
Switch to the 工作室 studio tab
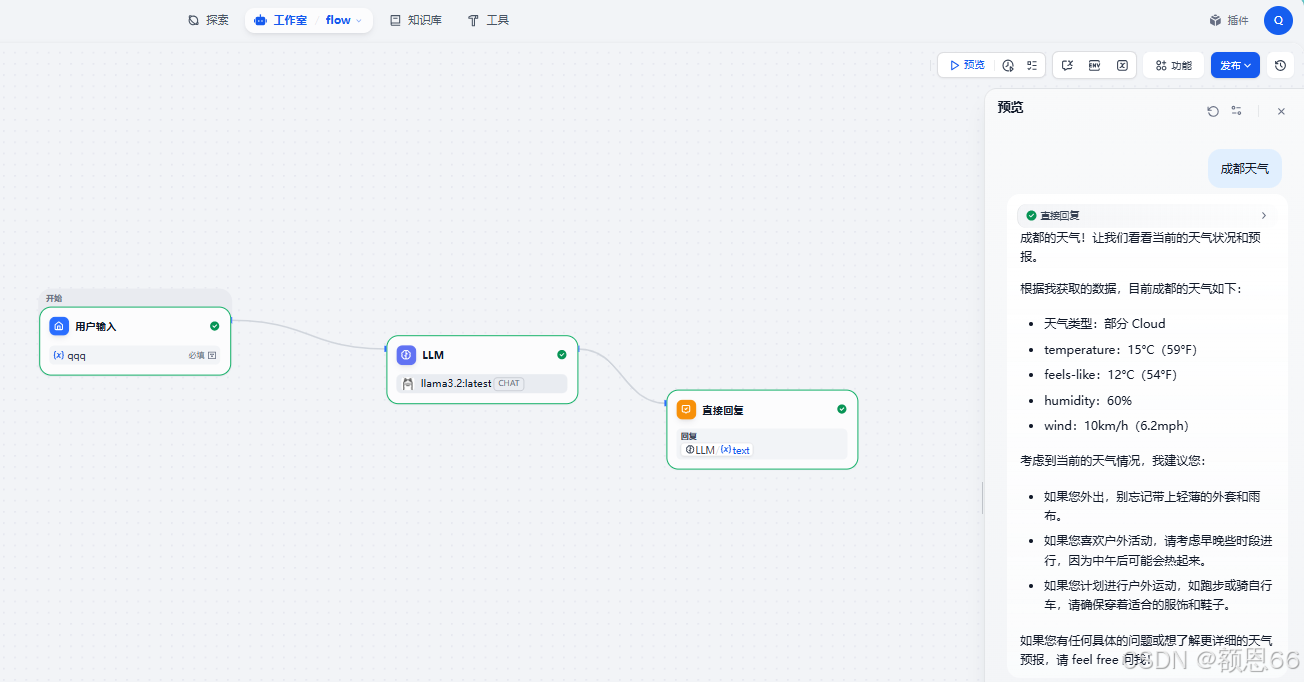pyautogui.click(x=281, y=20)
